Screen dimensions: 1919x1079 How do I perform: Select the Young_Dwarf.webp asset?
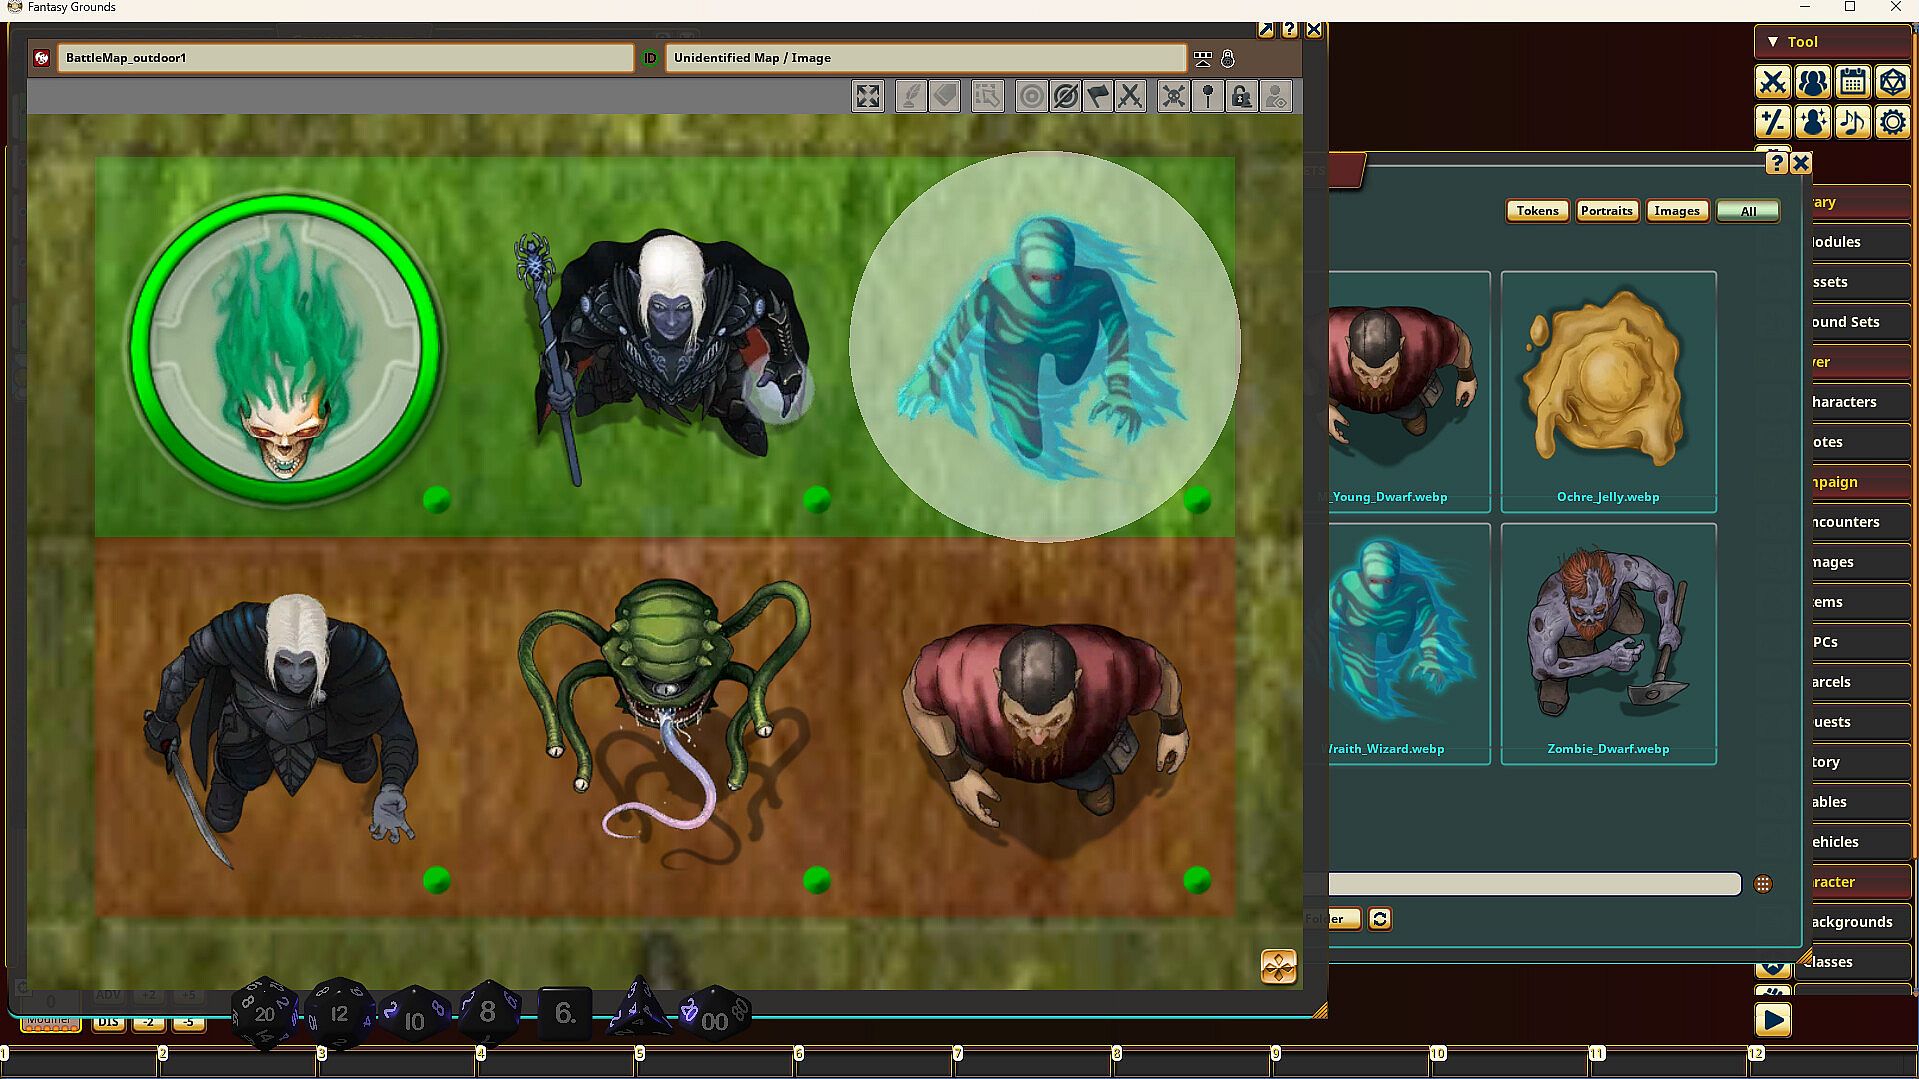[1409, 391]
